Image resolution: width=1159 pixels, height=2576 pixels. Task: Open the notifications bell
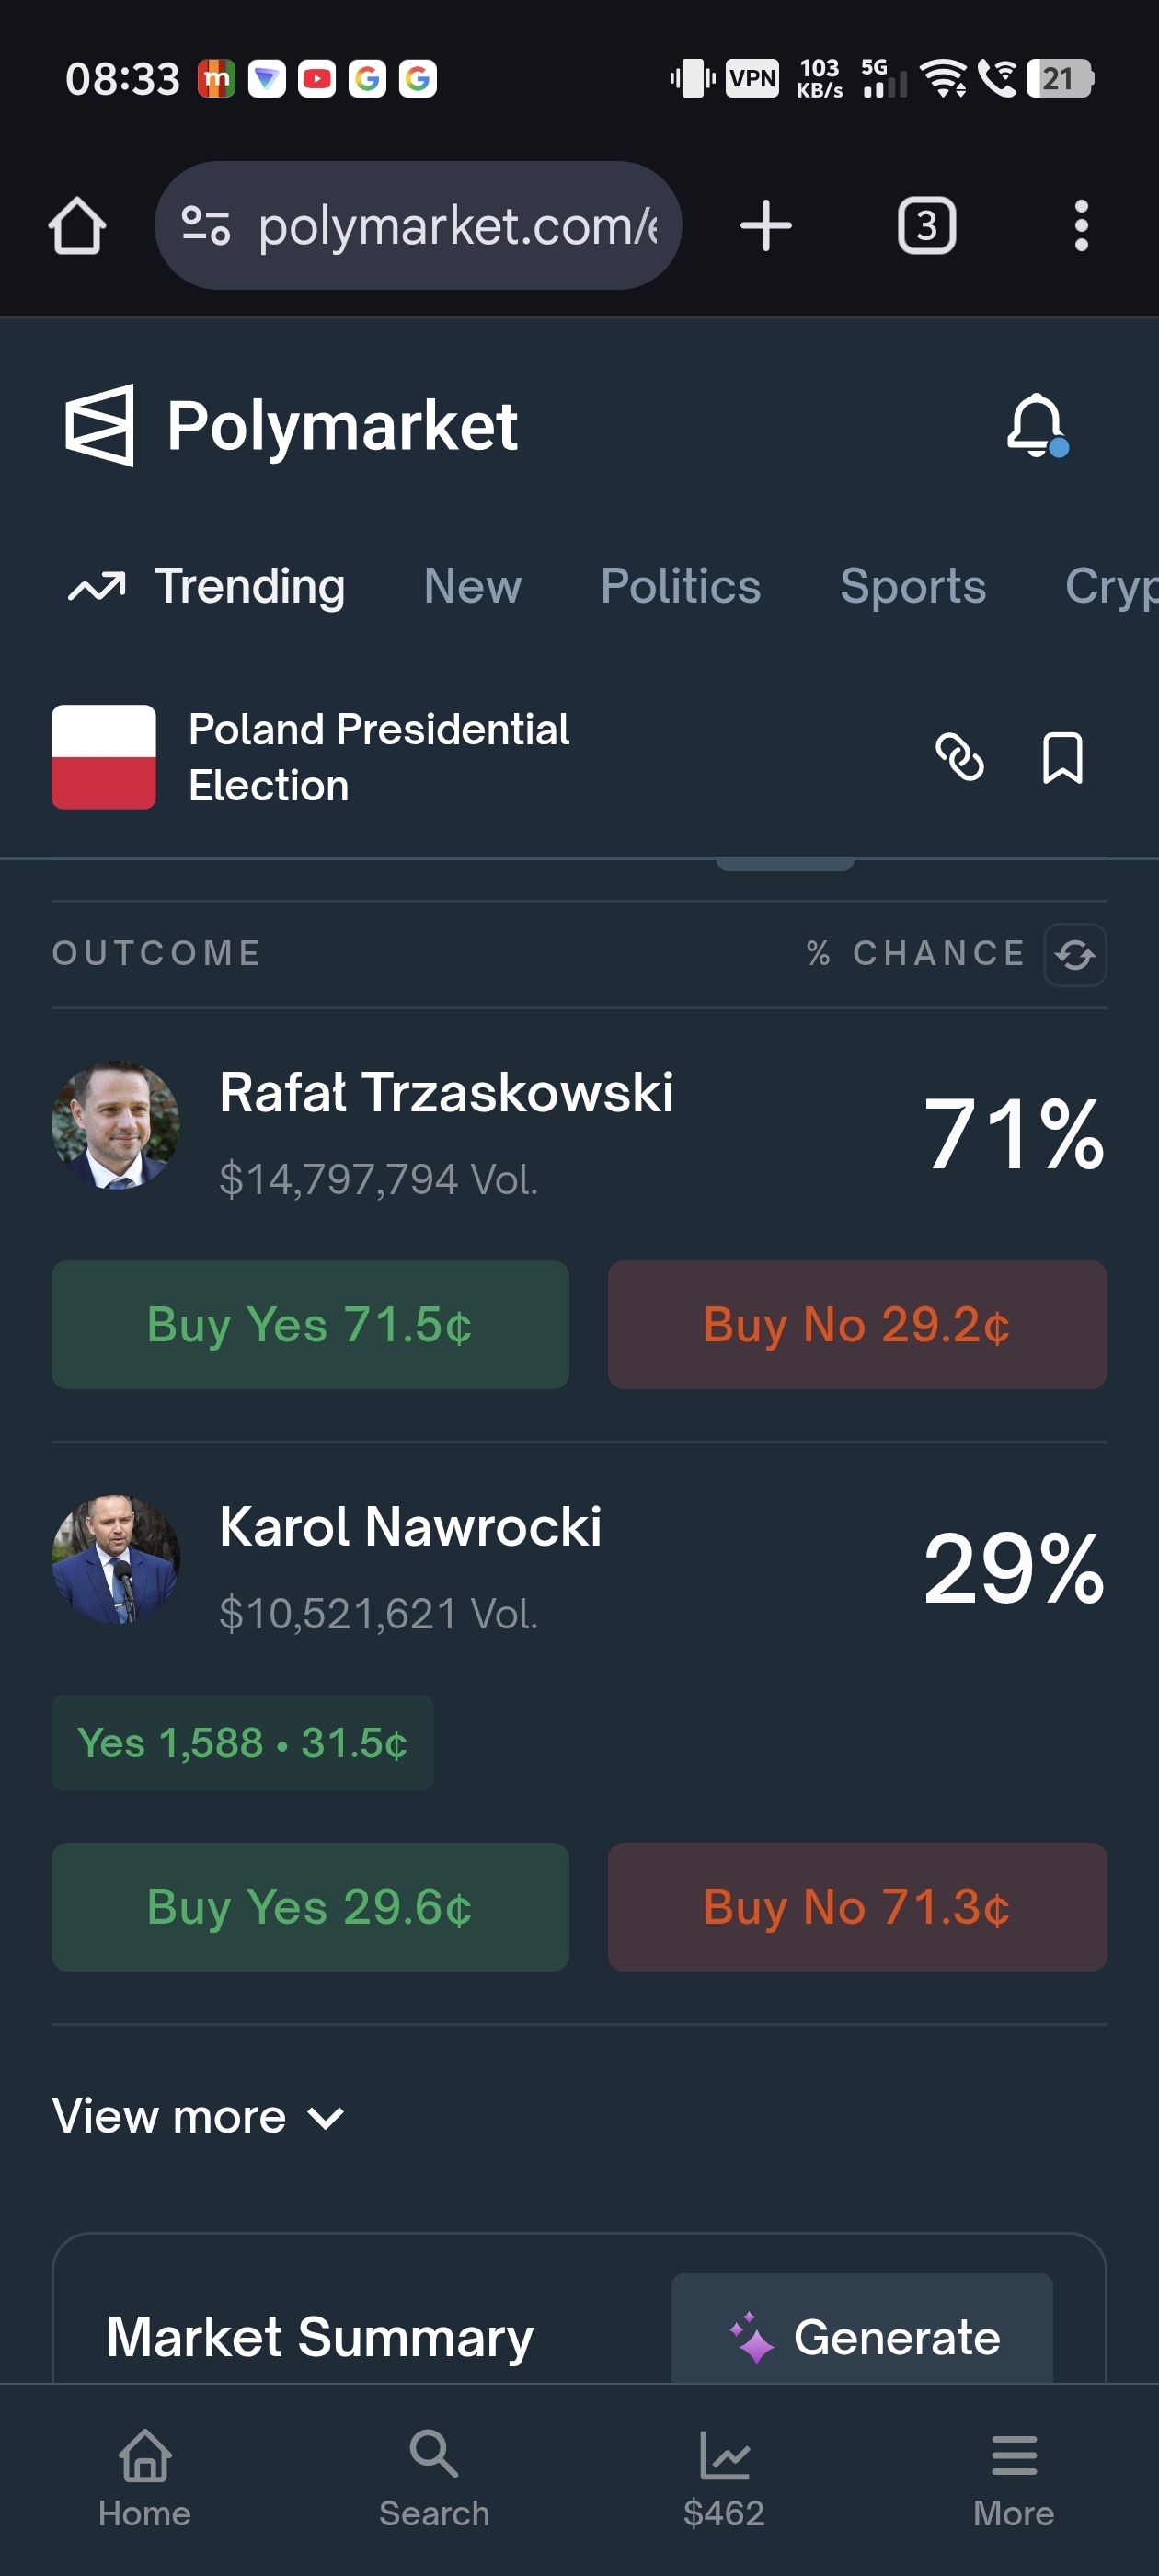(1036, 426)
